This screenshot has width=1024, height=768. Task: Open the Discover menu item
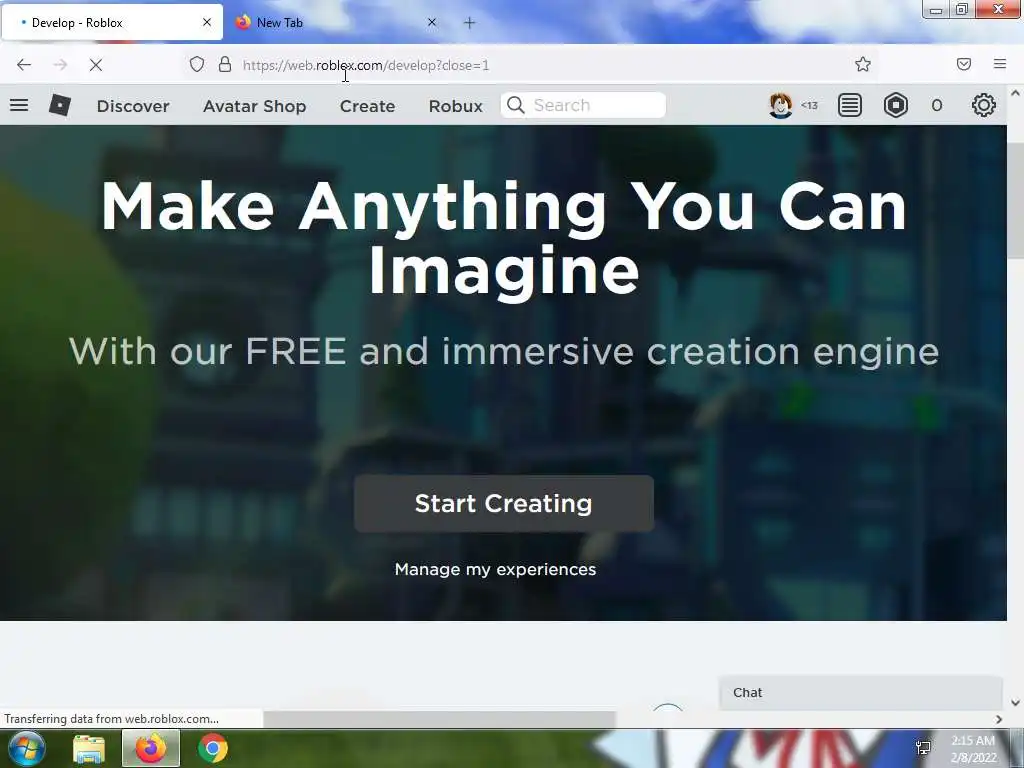(x=133, y=106)
